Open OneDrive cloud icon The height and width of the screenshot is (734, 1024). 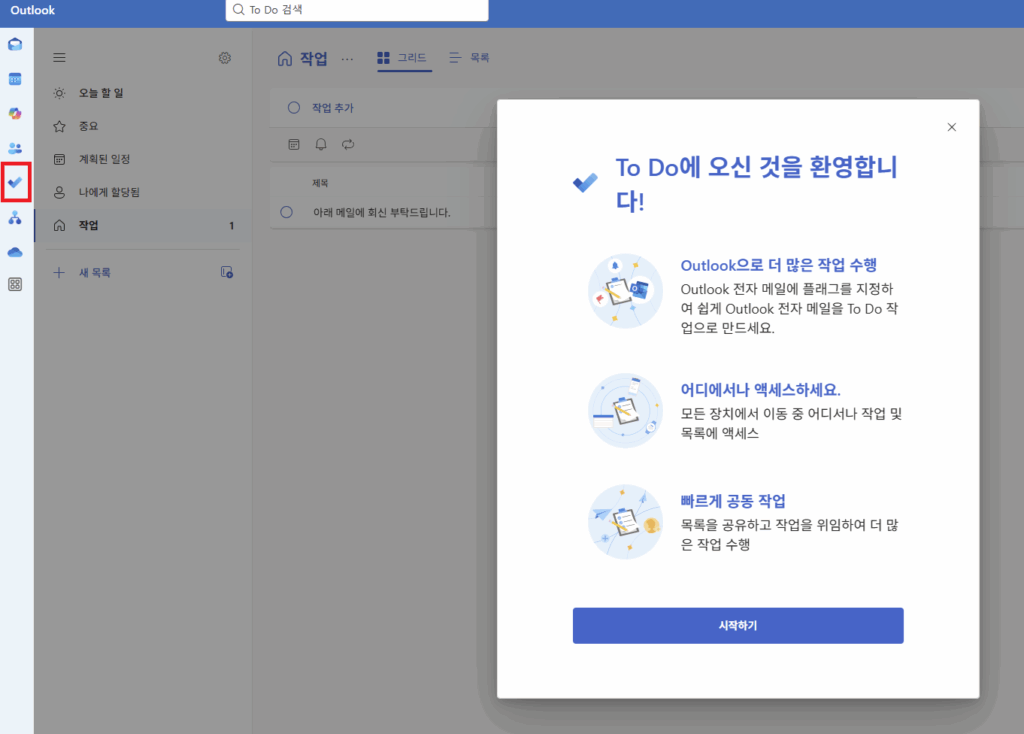pyautogui.click(x=15, y=251)
